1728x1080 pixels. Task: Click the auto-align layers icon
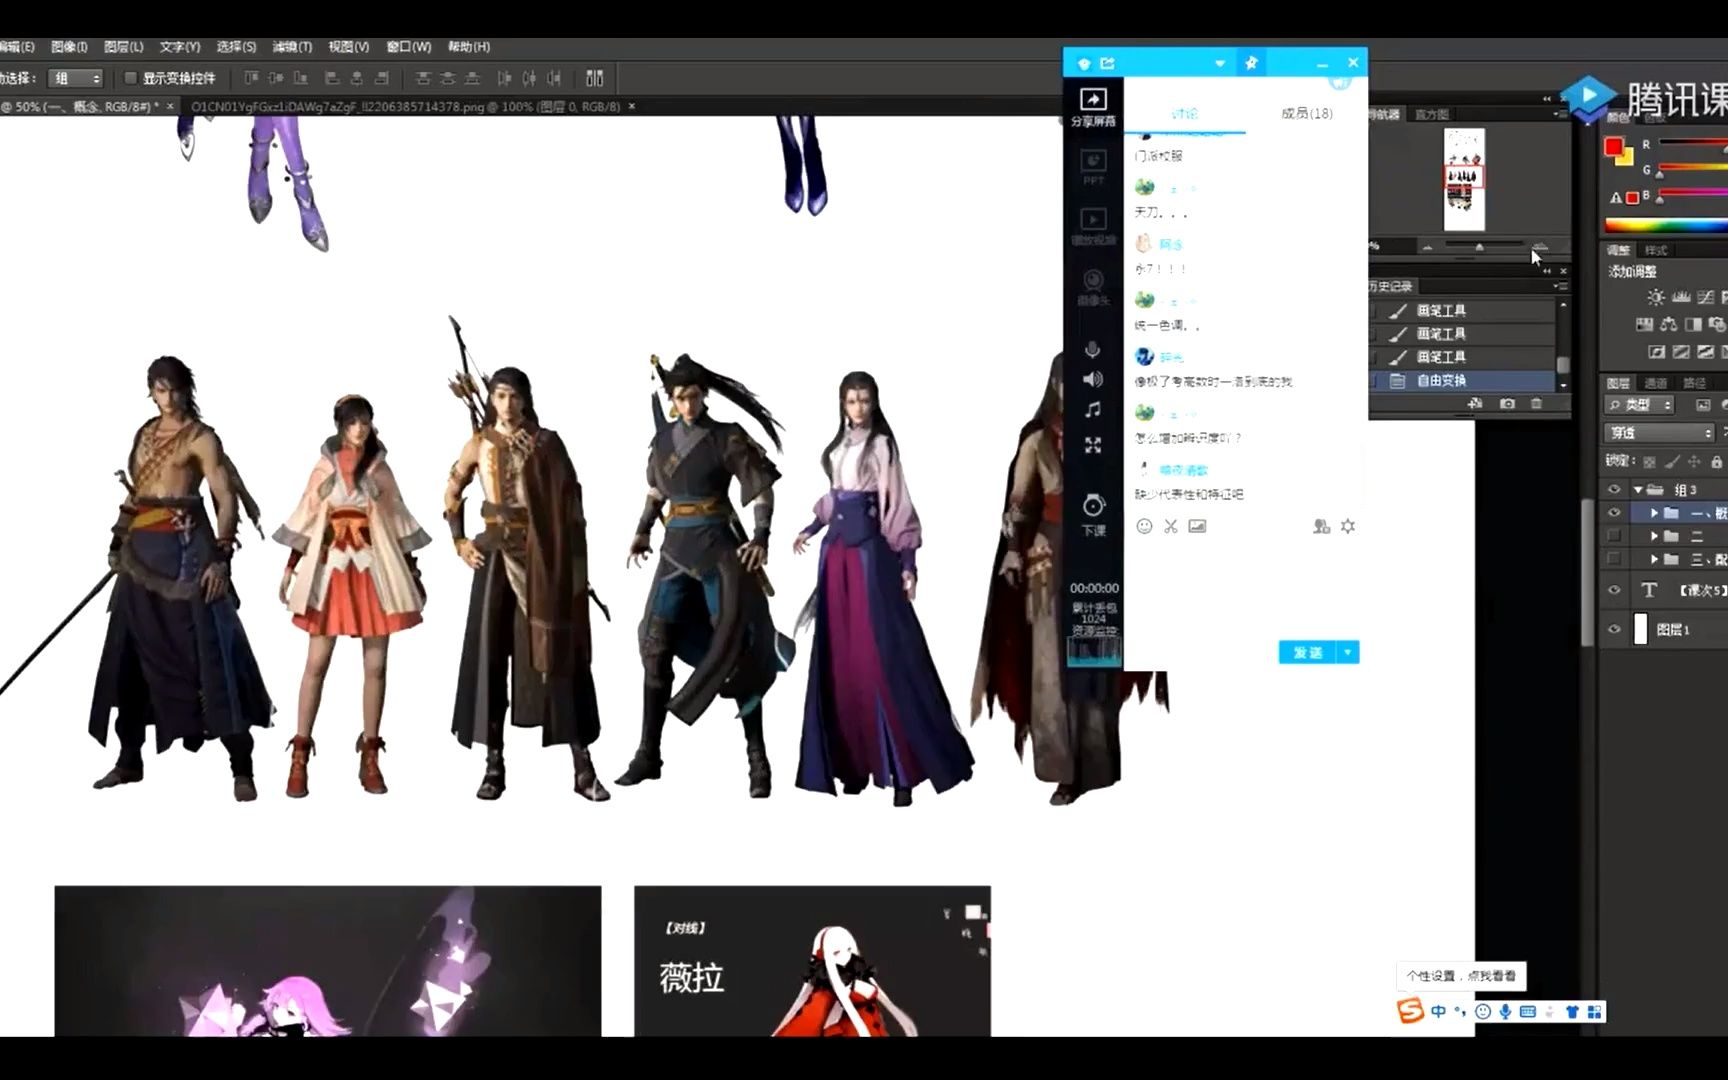(595, 78)
